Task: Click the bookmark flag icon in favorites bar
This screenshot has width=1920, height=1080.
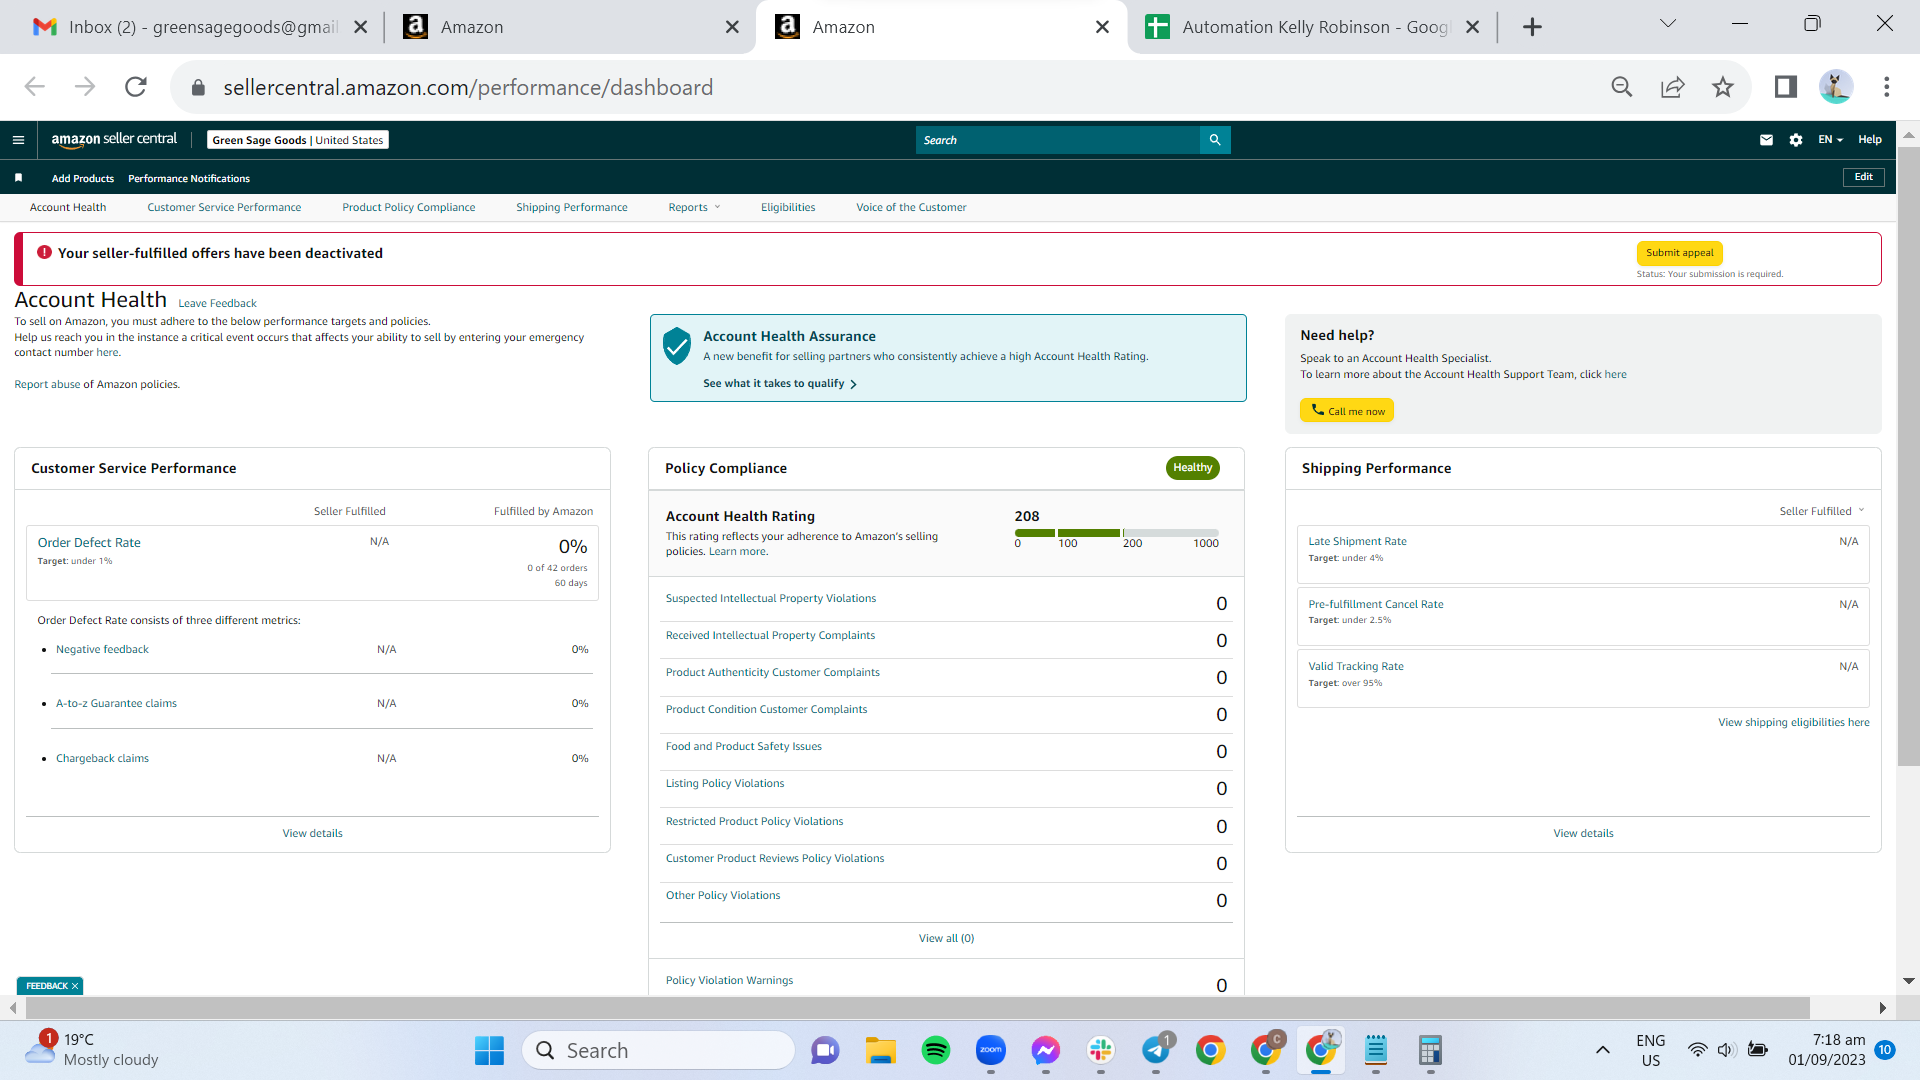Action: point(18,178)
